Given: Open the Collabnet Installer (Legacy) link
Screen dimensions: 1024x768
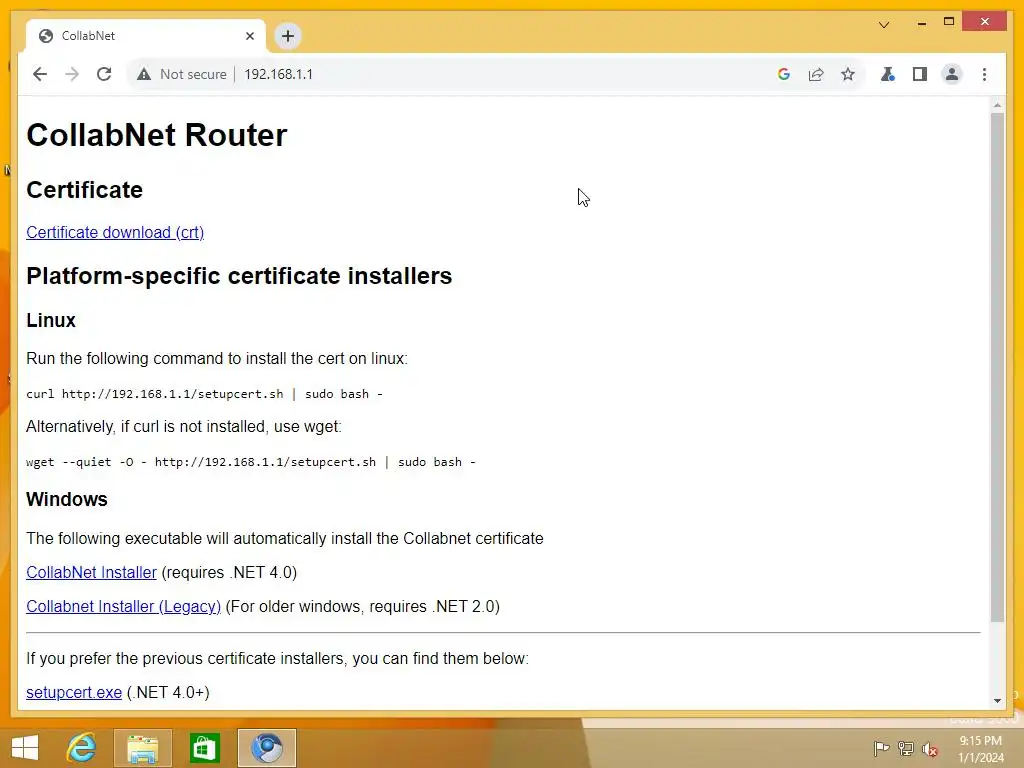Looking at the screenshot, I should point(123,606).
